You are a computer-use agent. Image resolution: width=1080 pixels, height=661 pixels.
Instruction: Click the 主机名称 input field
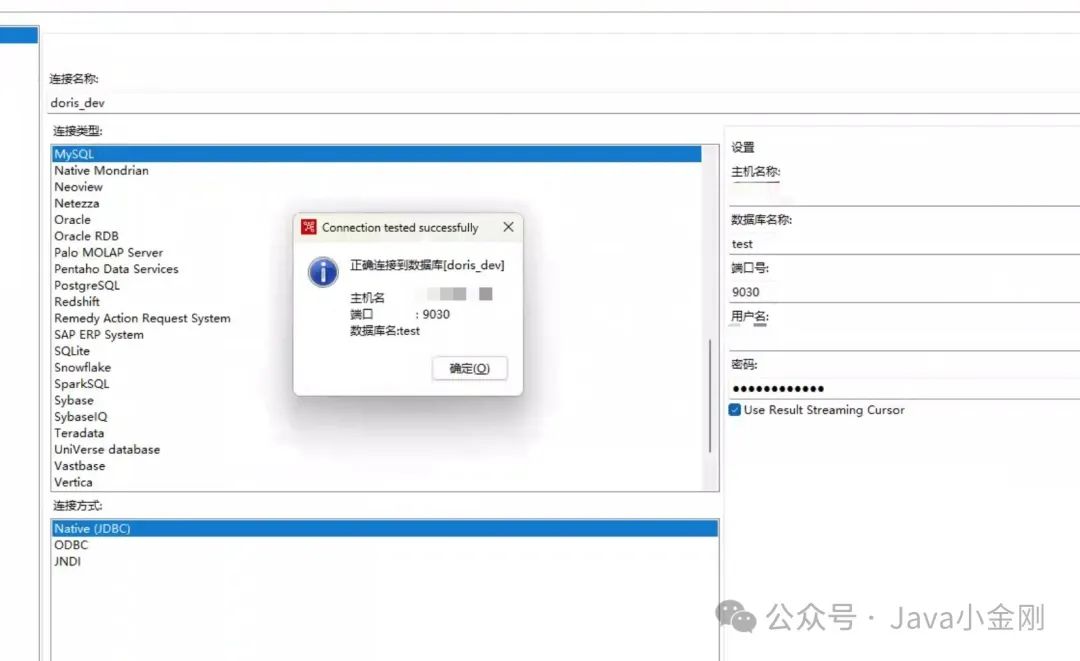point(904,195)
